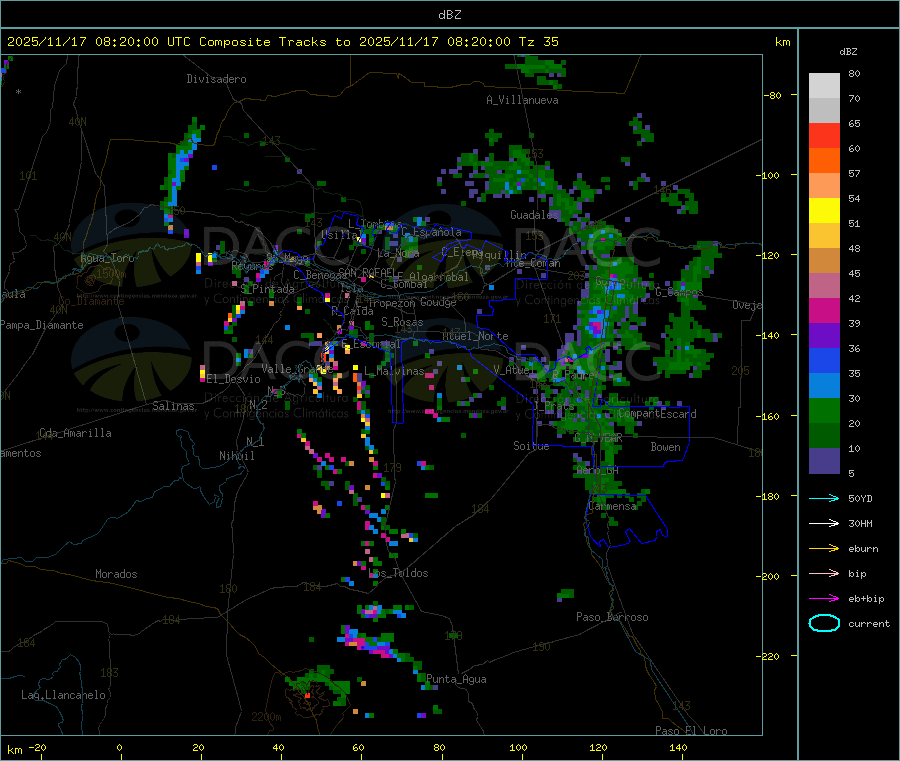
Task: Click the -80 km y-axis tick label
Action: [x=773, y=95]
